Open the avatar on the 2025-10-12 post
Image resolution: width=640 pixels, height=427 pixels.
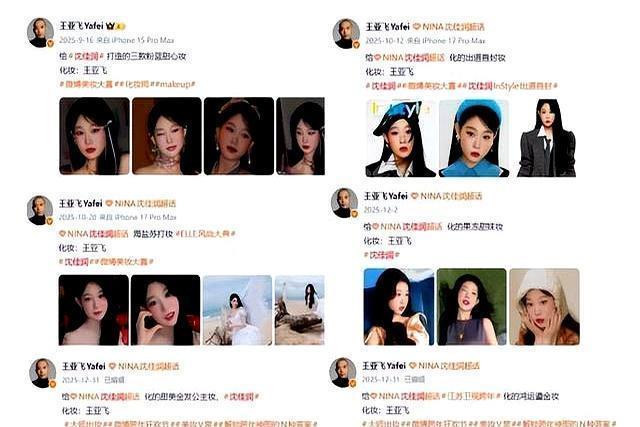pos(346,33)
